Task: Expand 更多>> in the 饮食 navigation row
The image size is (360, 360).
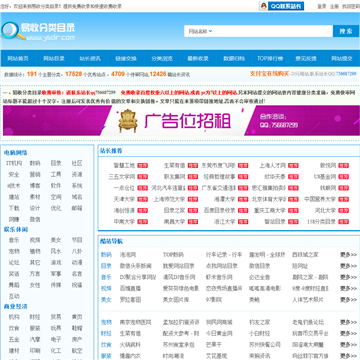Action: point(348,345)
